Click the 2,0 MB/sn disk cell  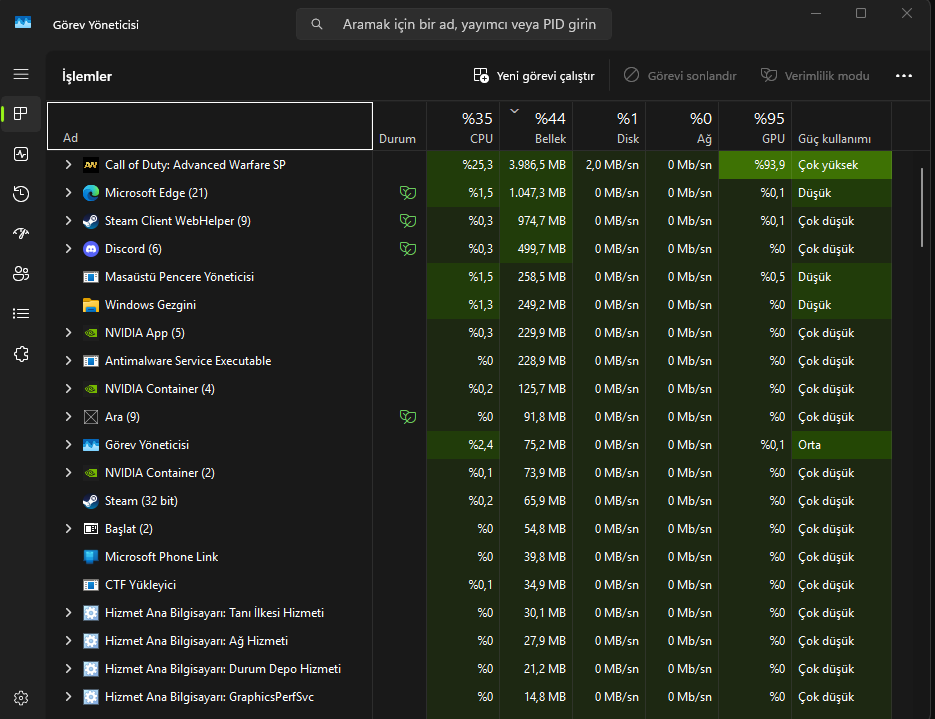tap(609, 165)
